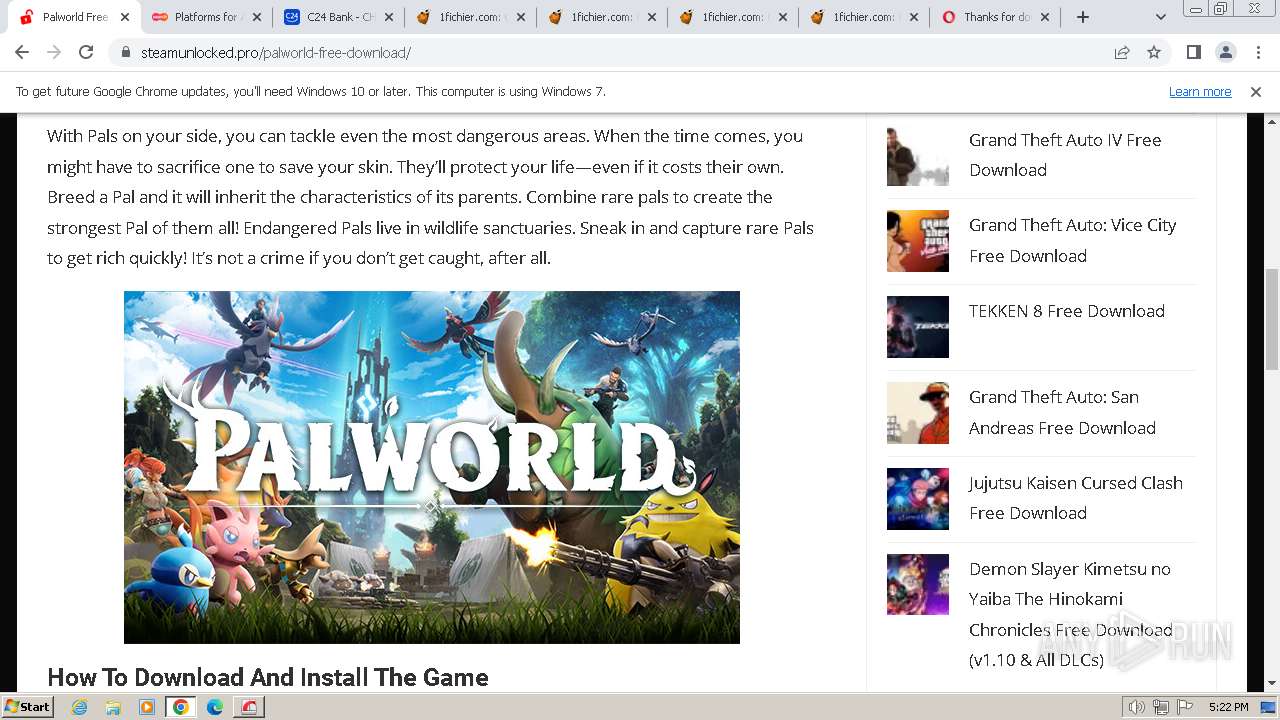This screenshot has width=1280, height=720.
Task: Go back to previous page
Action: pos(22,52)
